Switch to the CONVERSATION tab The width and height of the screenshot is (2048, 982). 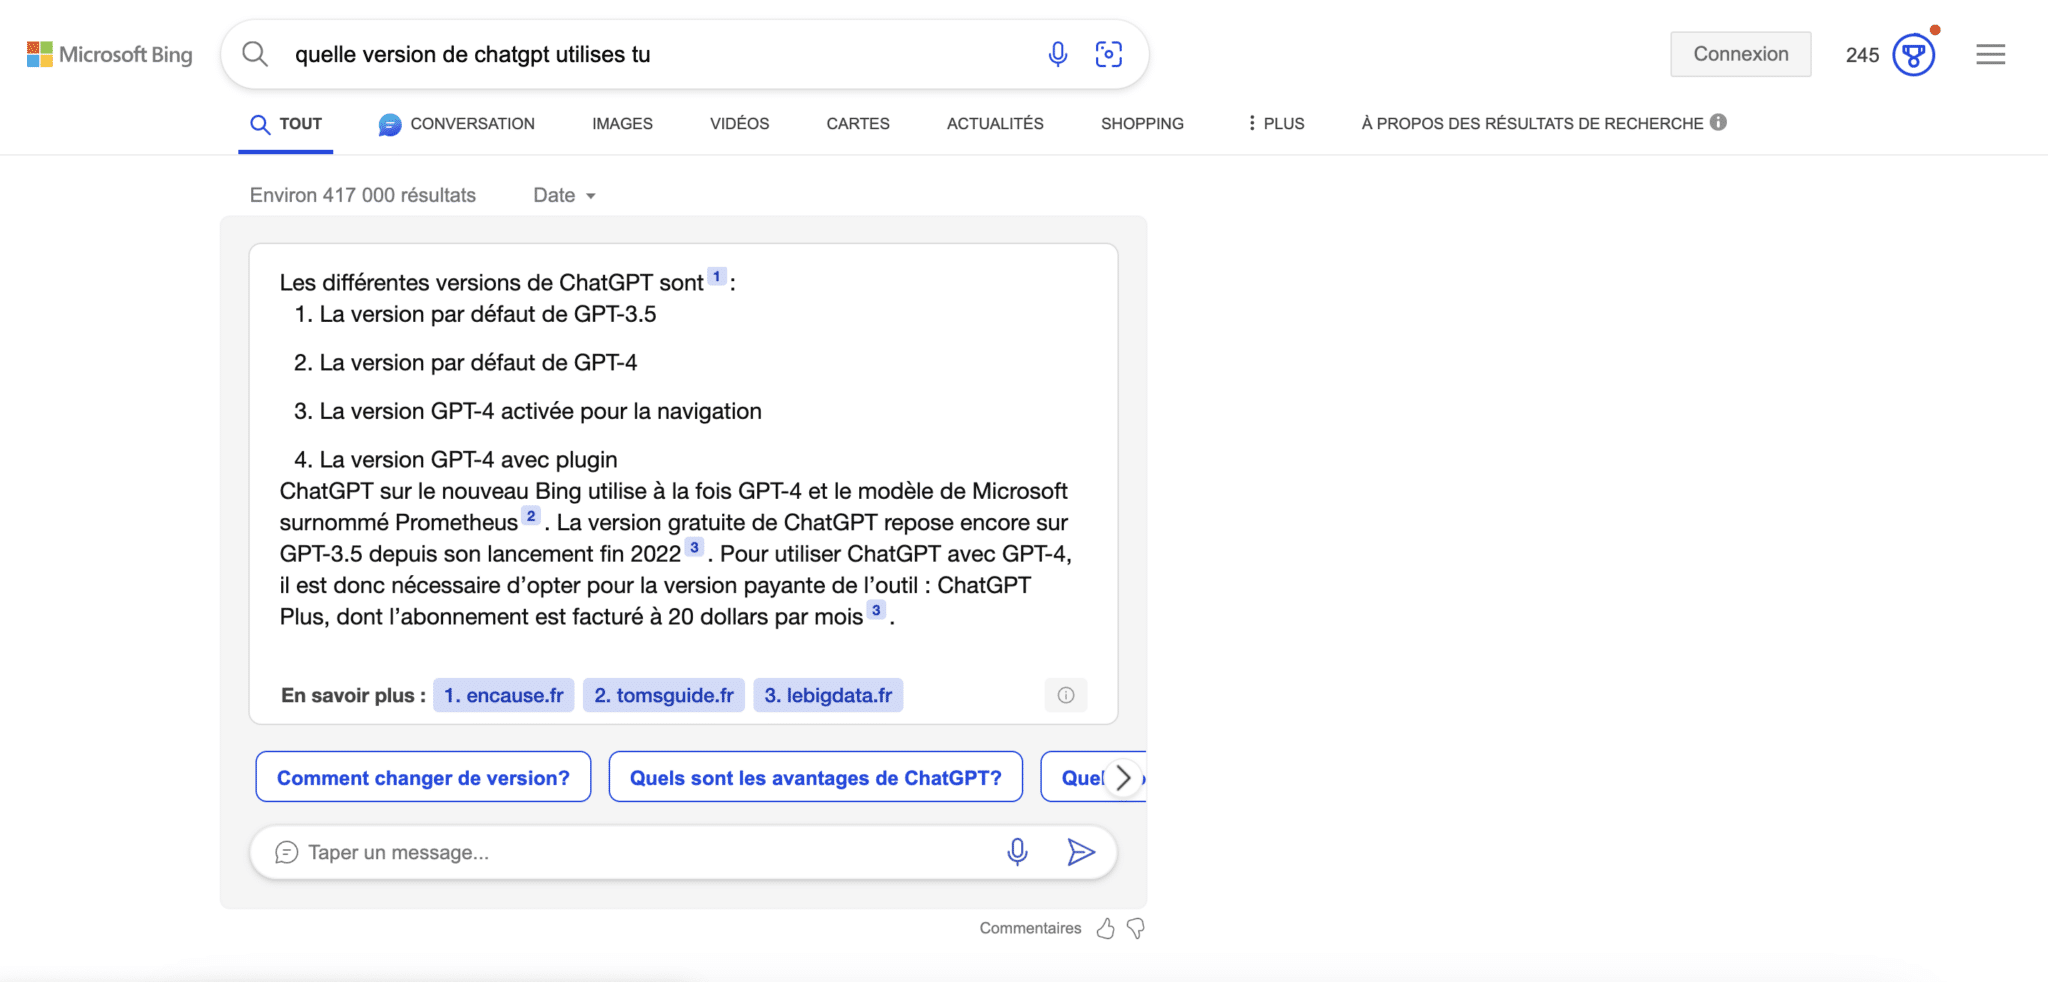pyautogui.click(x=456, y=123)
